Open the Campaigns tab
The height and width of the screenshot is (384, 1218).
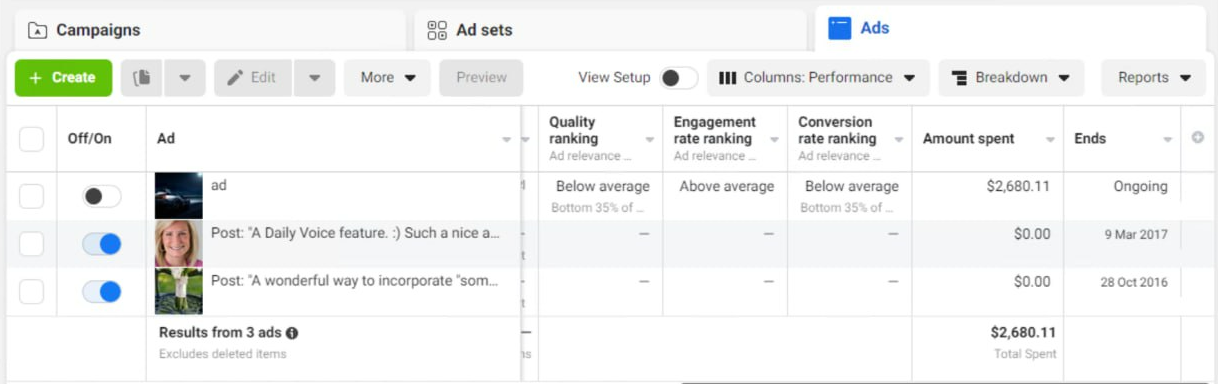click(211, 30)
